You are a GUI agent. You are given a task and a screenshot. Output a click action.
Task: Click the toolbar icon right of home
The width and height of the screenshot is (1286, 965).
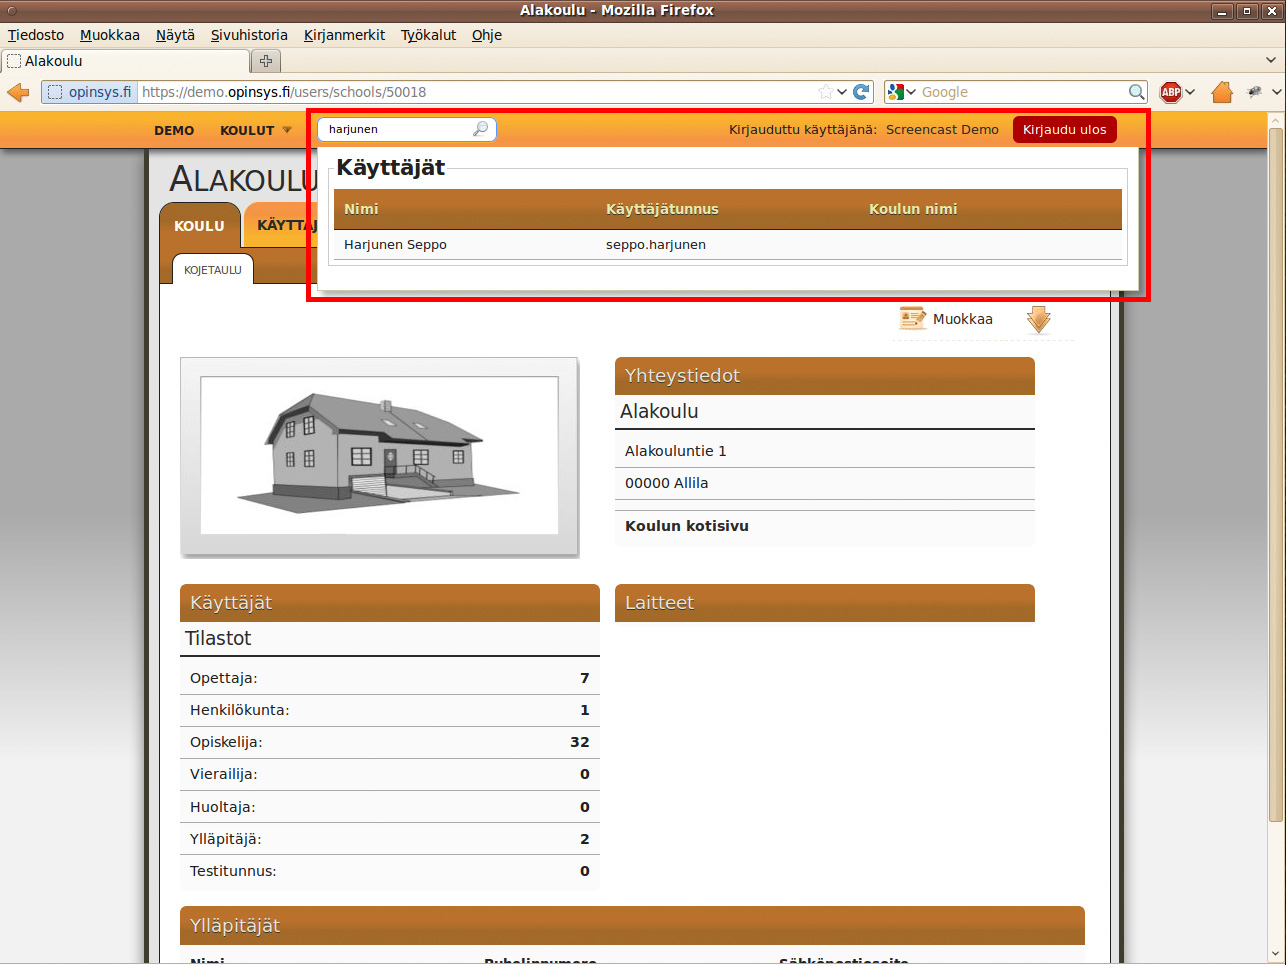click(1255, 92)
